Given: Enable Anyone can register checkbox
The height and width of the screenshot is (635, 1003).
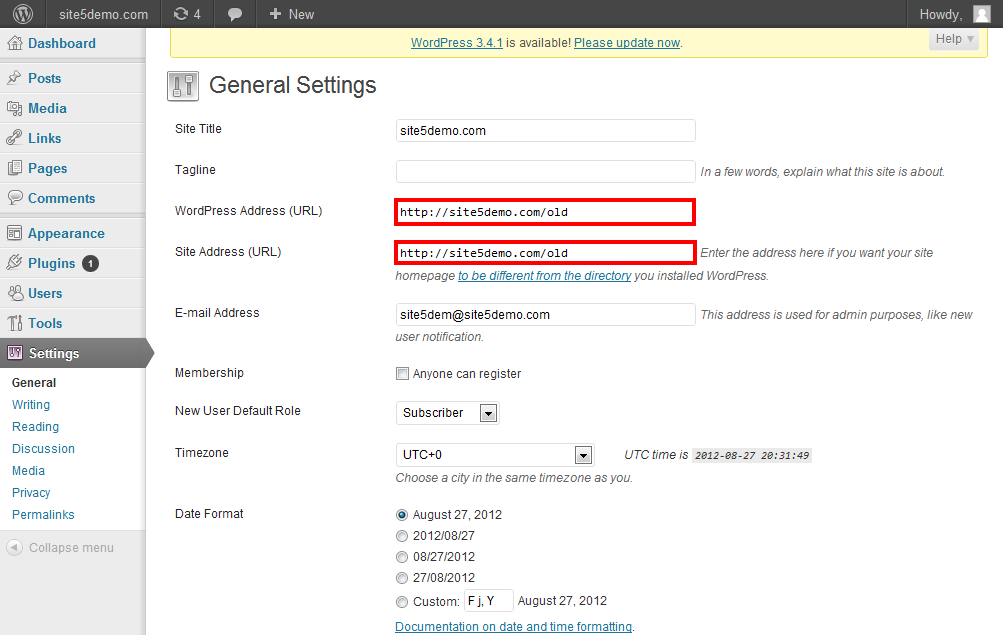Looking at the screenshot, I should click(402, 373).
